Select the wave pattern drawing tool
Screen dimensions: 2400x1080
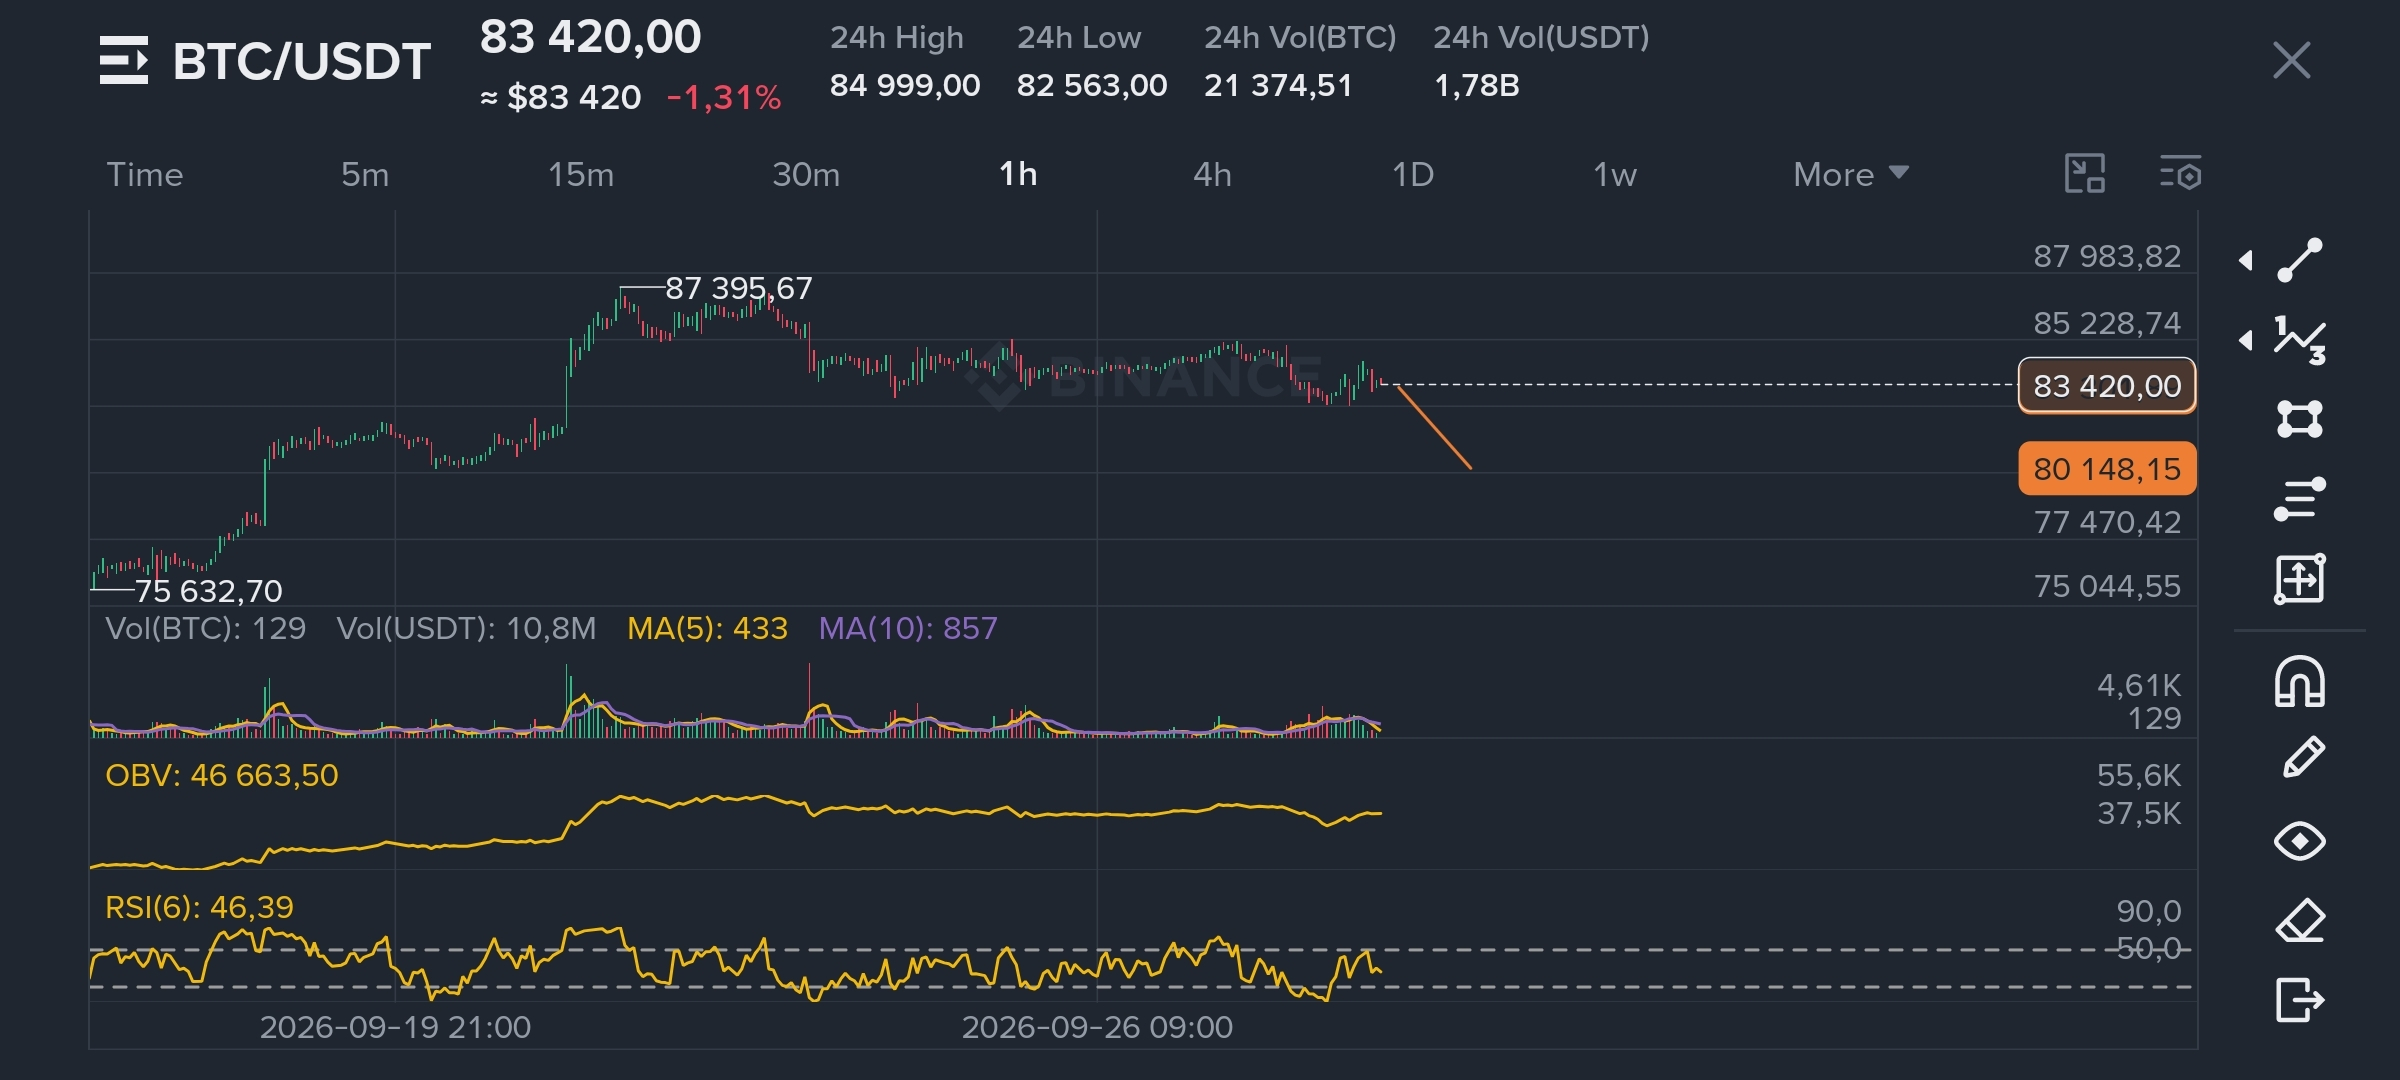click(x=2299, y=340)
